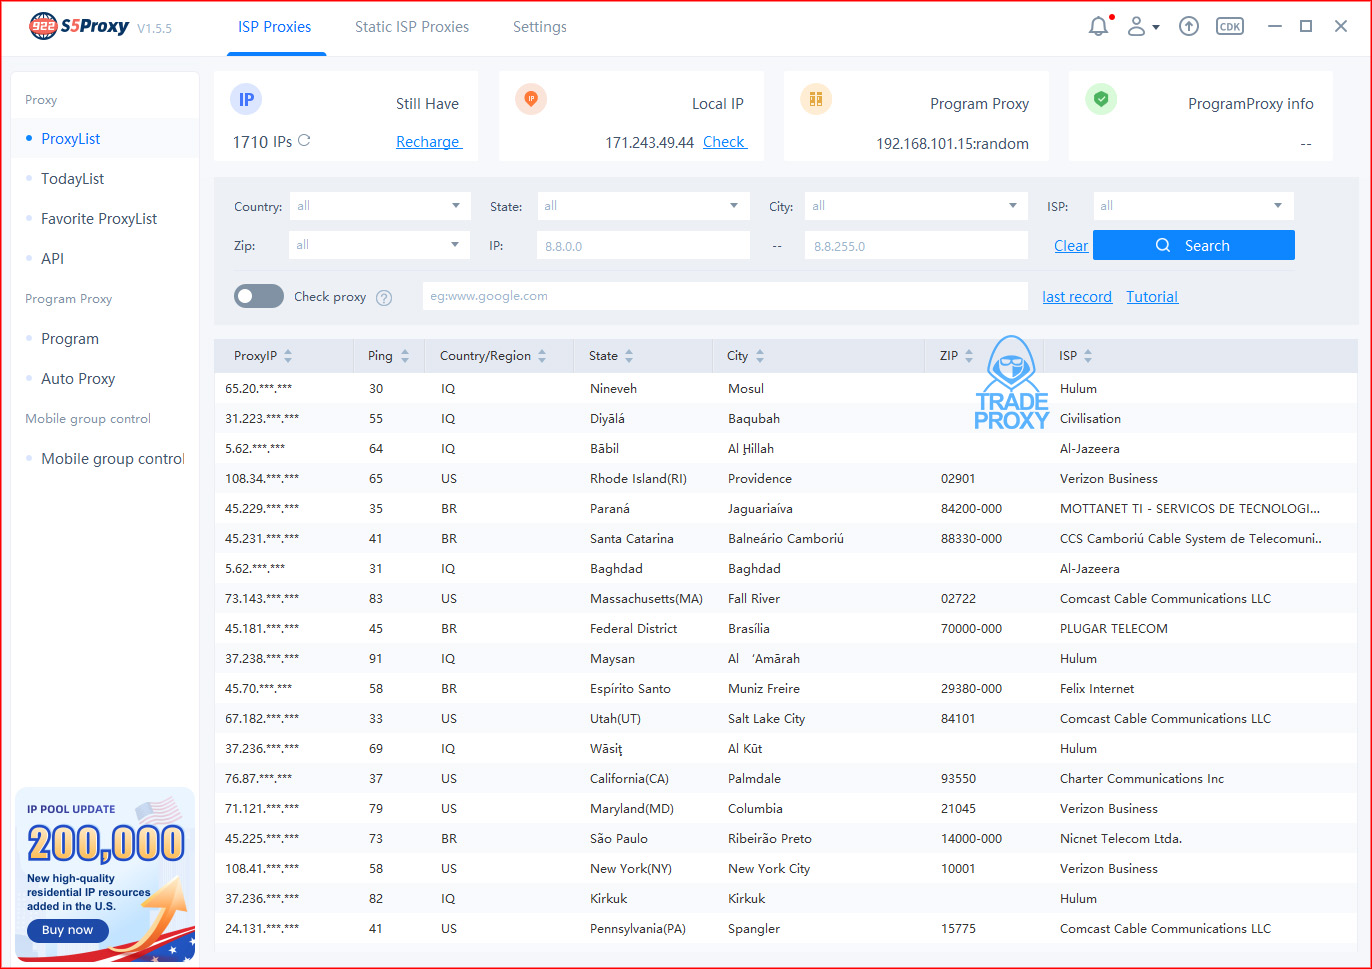
Task: Click the IP POOL UPDATE 200,000 banner
Action: (106, 875)
